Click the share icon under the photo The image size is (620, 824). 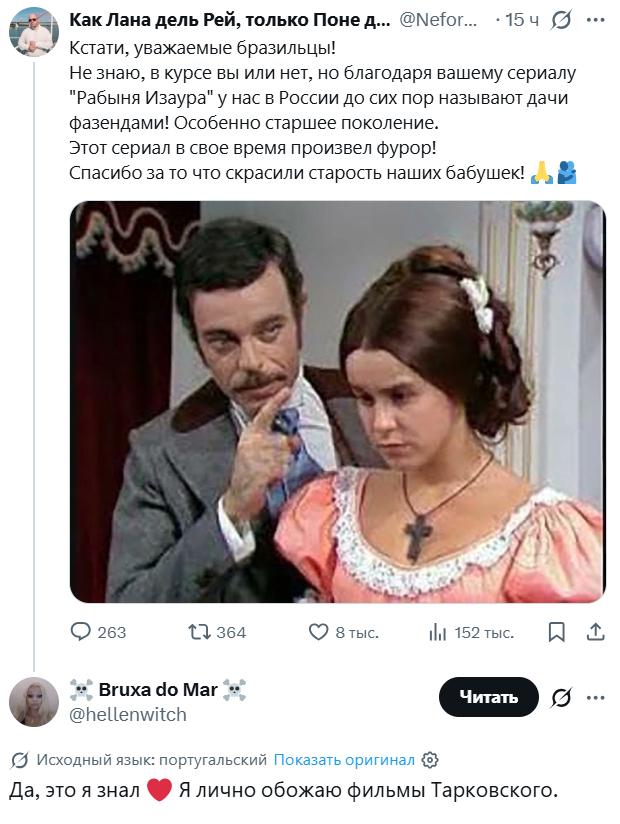coord(594,632)
